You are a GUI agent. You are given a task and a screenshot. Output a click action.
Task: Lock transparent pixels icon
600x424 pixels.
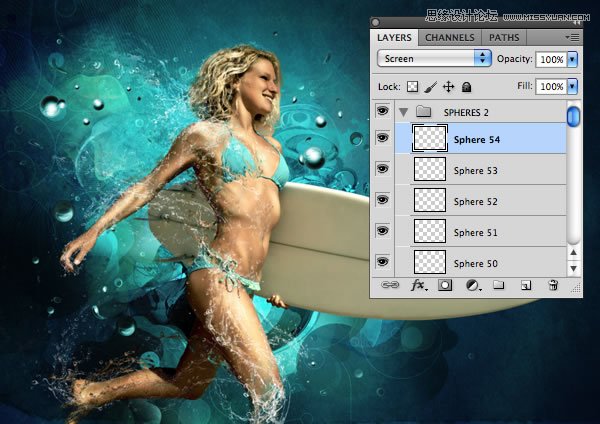[x=412, y=87]
